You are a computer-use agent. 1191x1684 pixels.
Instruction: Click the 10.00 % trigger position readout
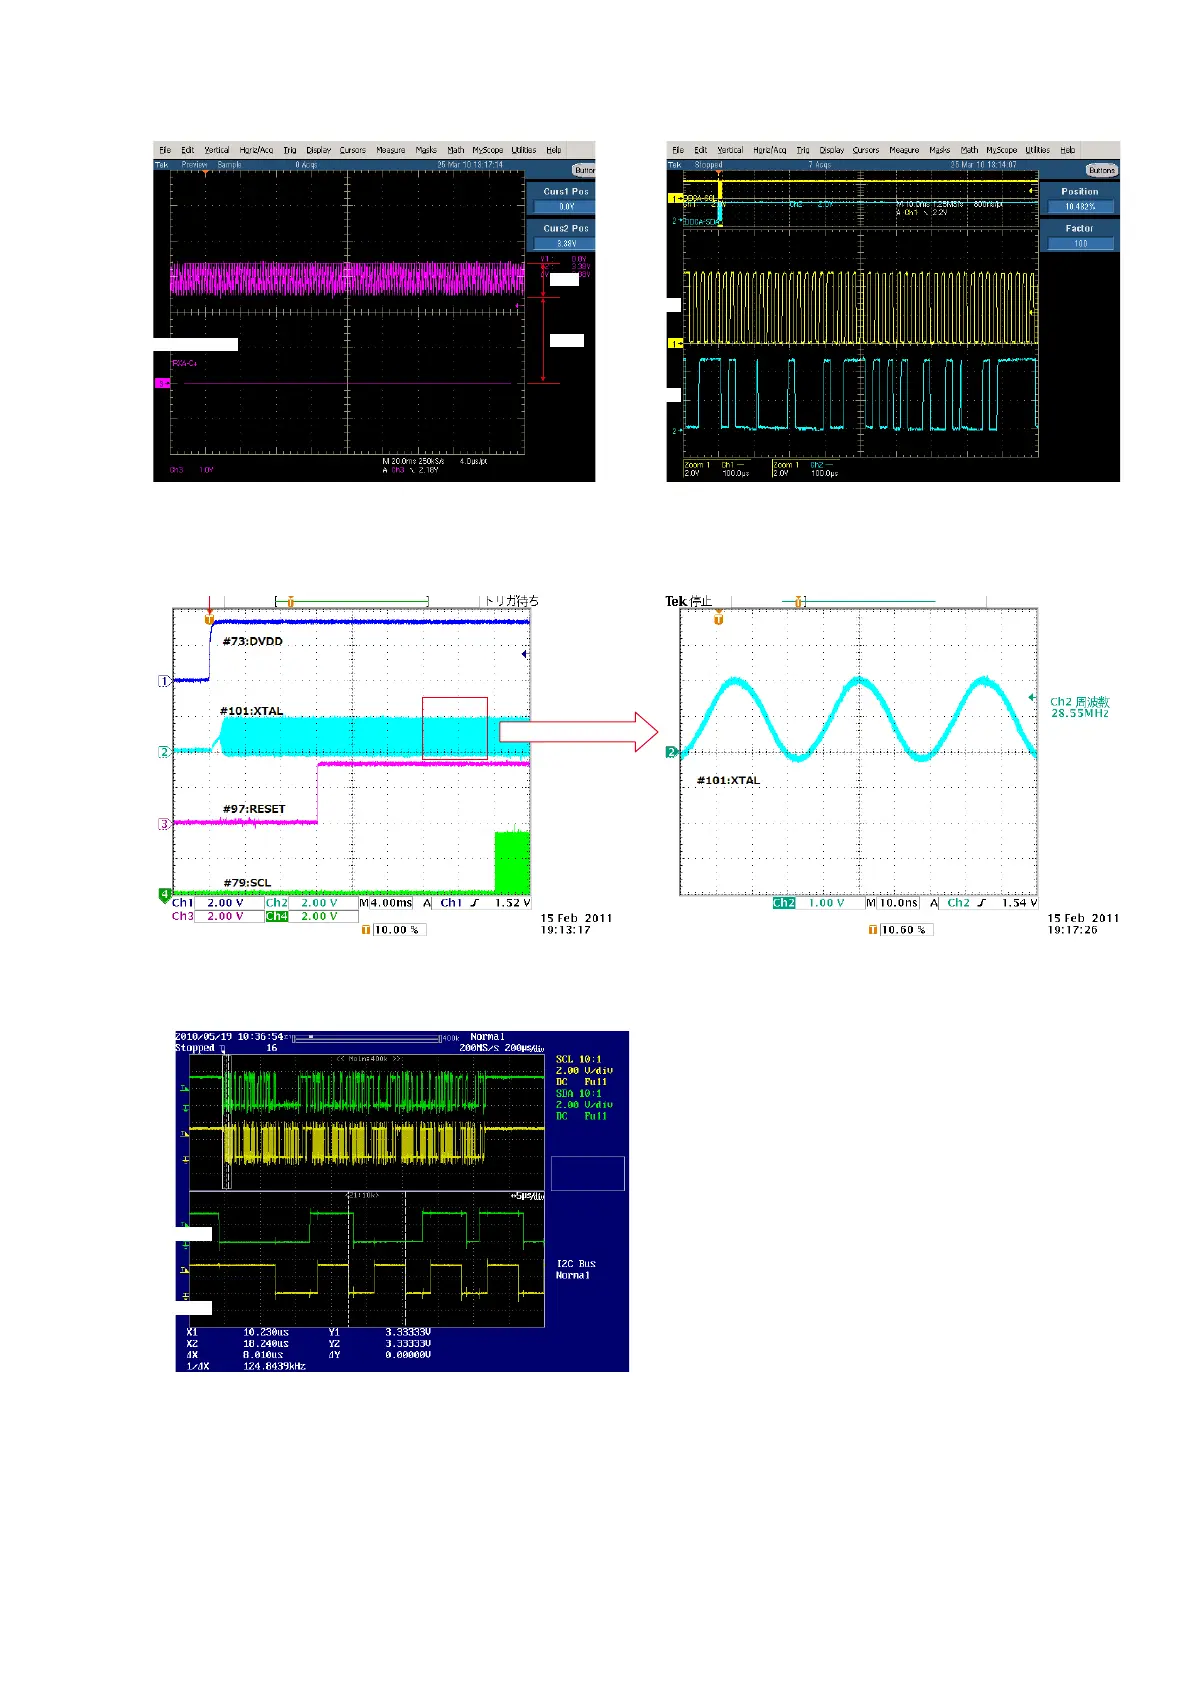click(x=394, y=930)
